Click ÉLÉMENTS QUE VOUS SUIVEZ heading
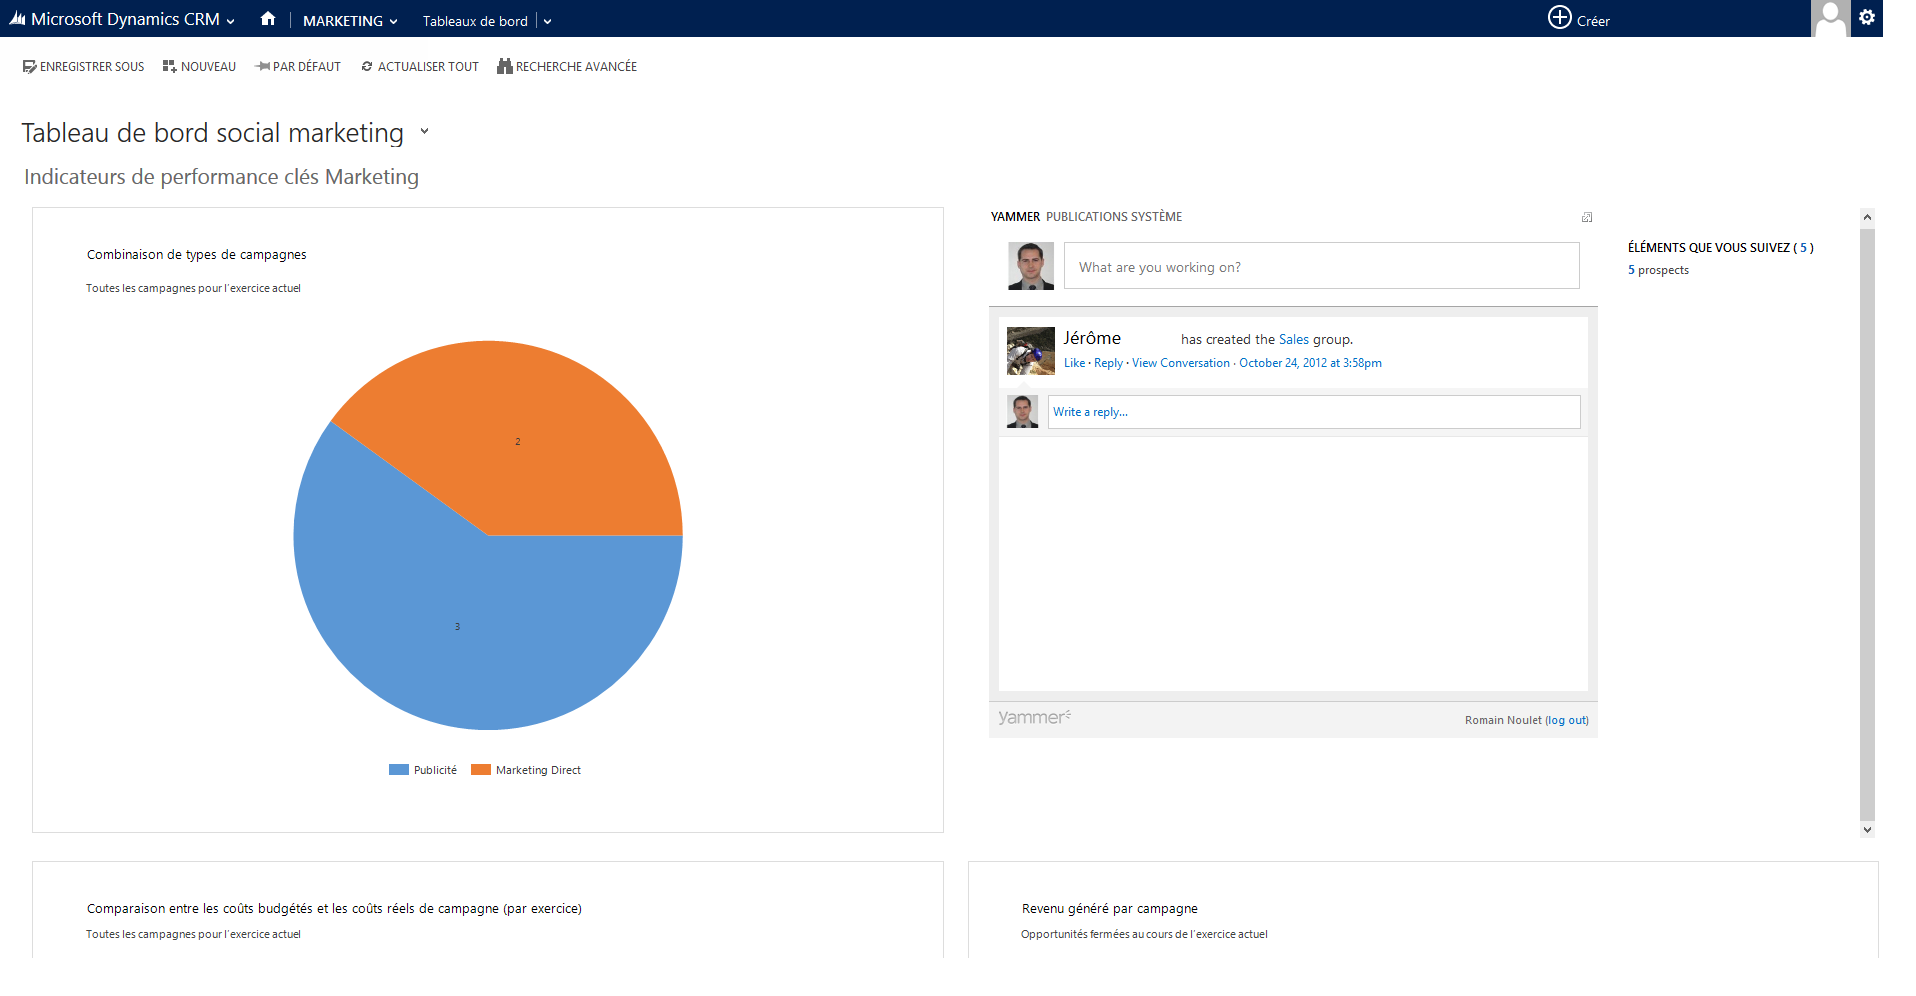The width and height of the screenshot is (1916, 996). (1720, 247)
